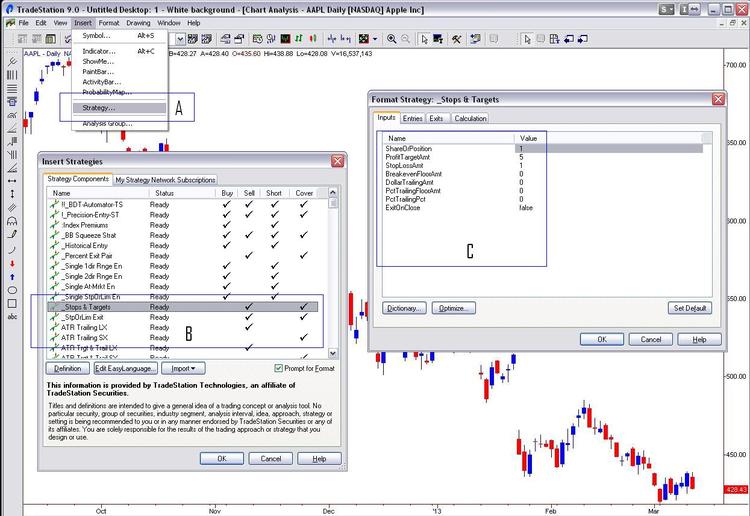Select the ellipse drawing tool

12,290
